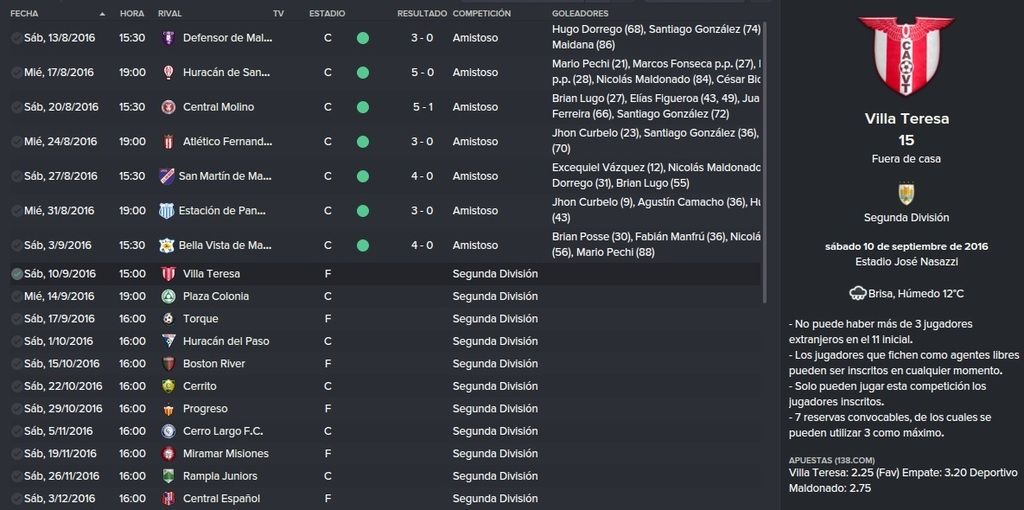1024x510 pixels.
Task: Toggle the check mark beside Sáb, 13/8/2016 fixture
Action: pos(17,38)
